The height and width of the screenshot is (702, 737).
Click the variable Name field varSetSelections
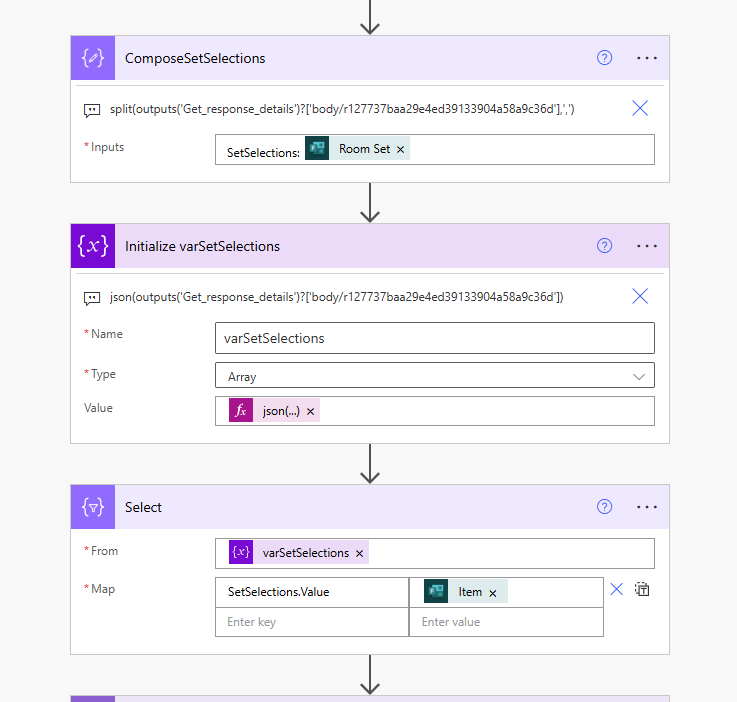pyautogui.click(x=434, y=338)
